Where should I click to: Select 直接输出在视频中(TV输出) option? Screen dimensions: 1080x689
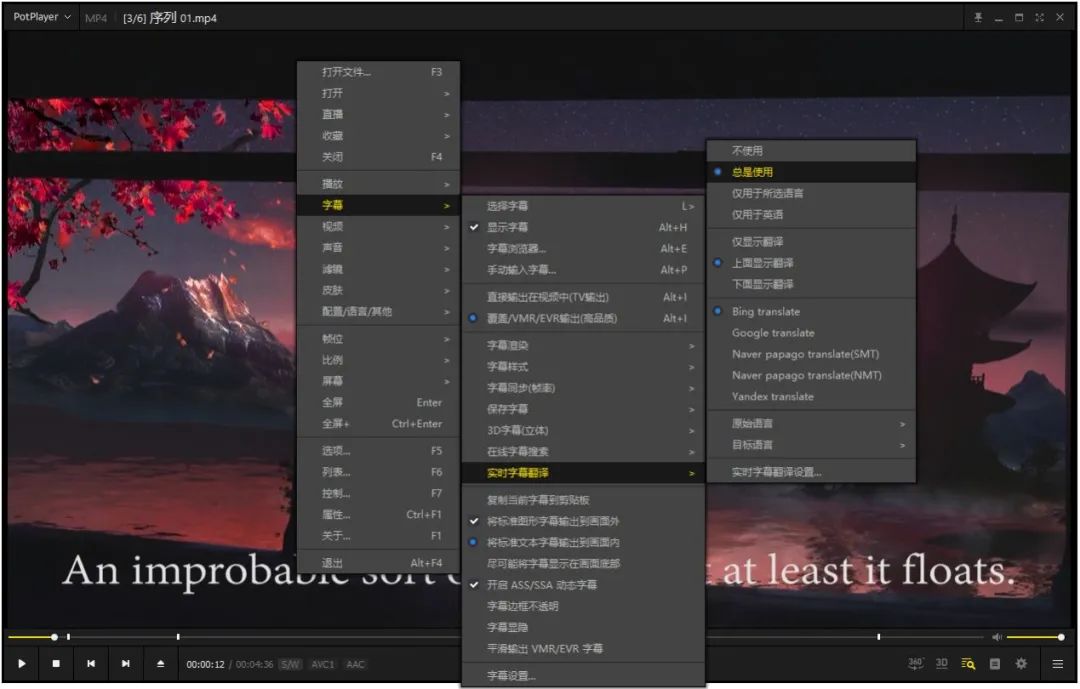pos(583,296)
